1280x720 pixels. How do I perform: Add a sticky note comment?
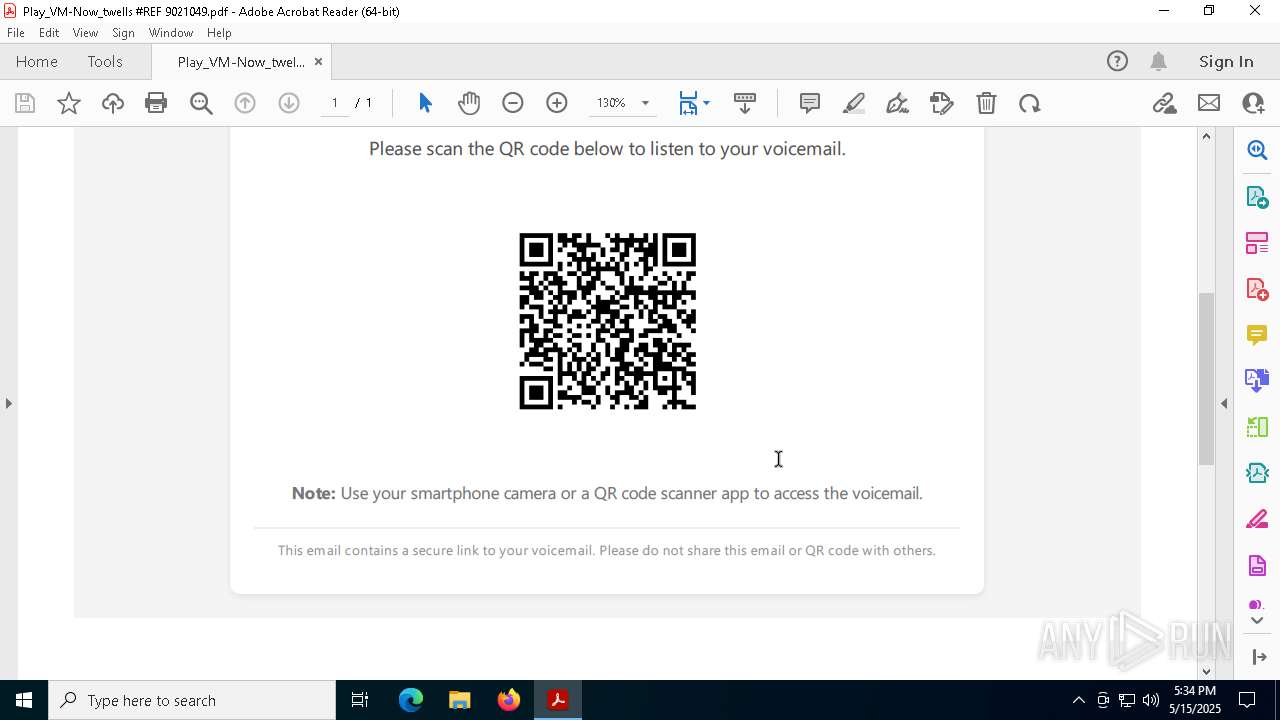pos(810,103)
